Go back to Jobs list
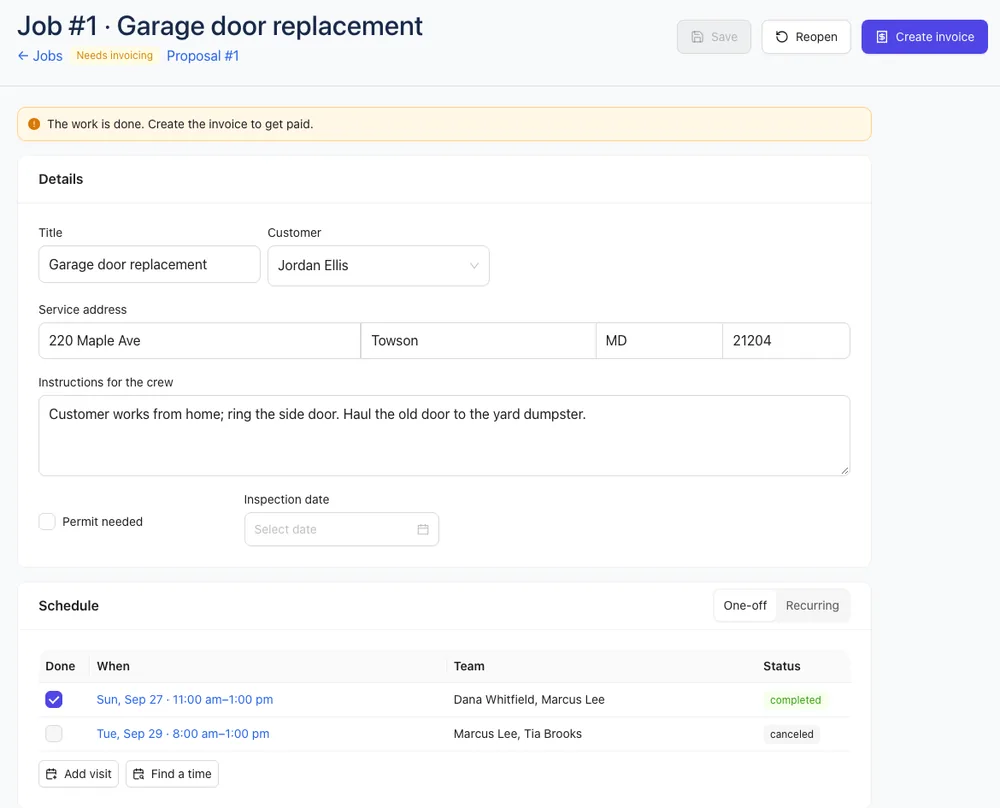 pyautogui.click(x=40, y=56)
